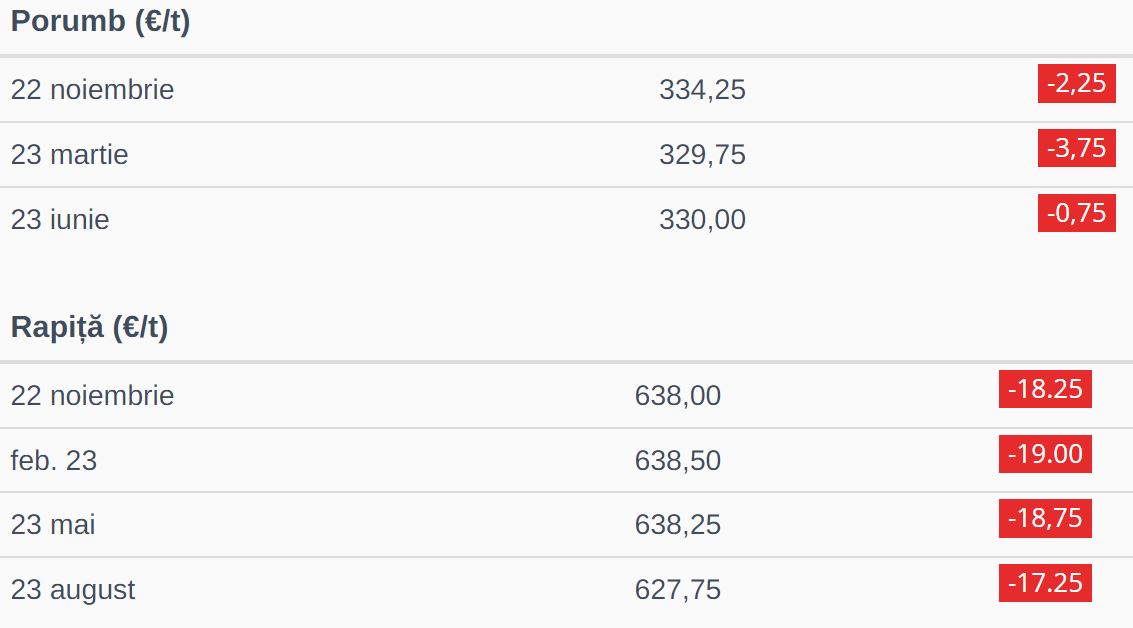Click the red -3,75 change badge
Image resolution: width=1133 pixels, height=628 pixels.
pyautogui.click(x=1076, y=148)
